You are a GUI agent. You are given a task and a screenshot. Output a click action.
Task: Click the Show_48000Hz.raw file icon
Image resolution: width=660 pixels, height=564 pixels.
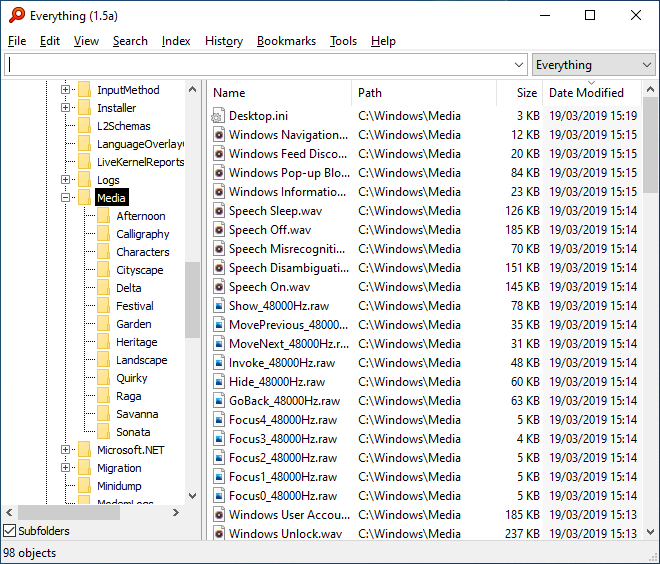pos(218,306)
